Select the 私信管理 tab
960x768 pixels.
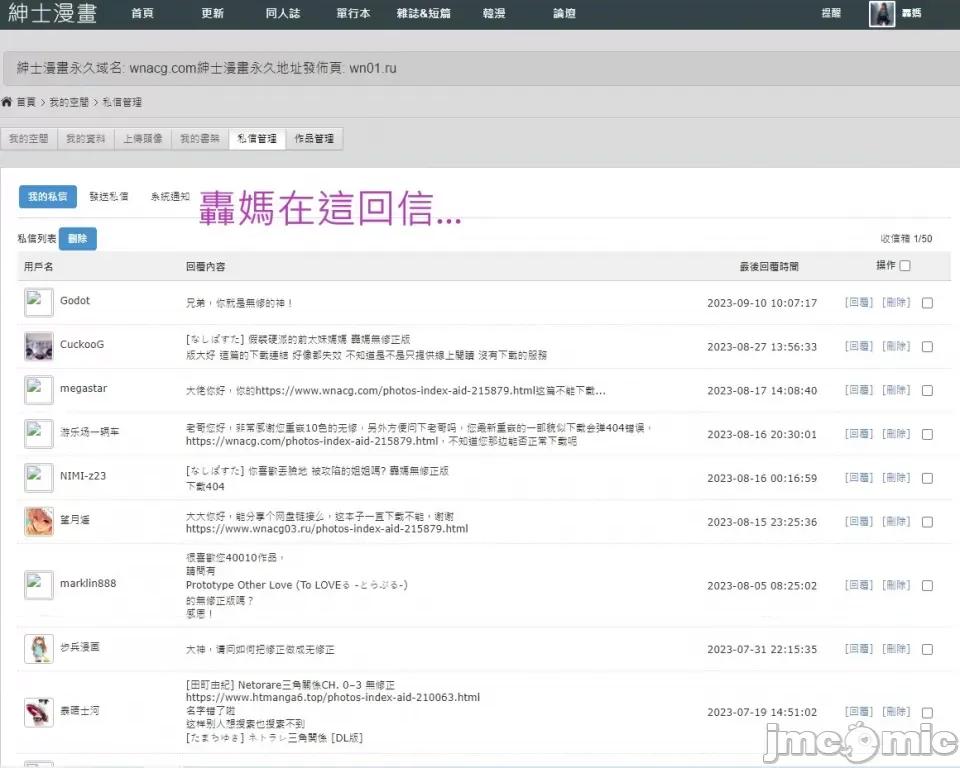tap(257, 138)
